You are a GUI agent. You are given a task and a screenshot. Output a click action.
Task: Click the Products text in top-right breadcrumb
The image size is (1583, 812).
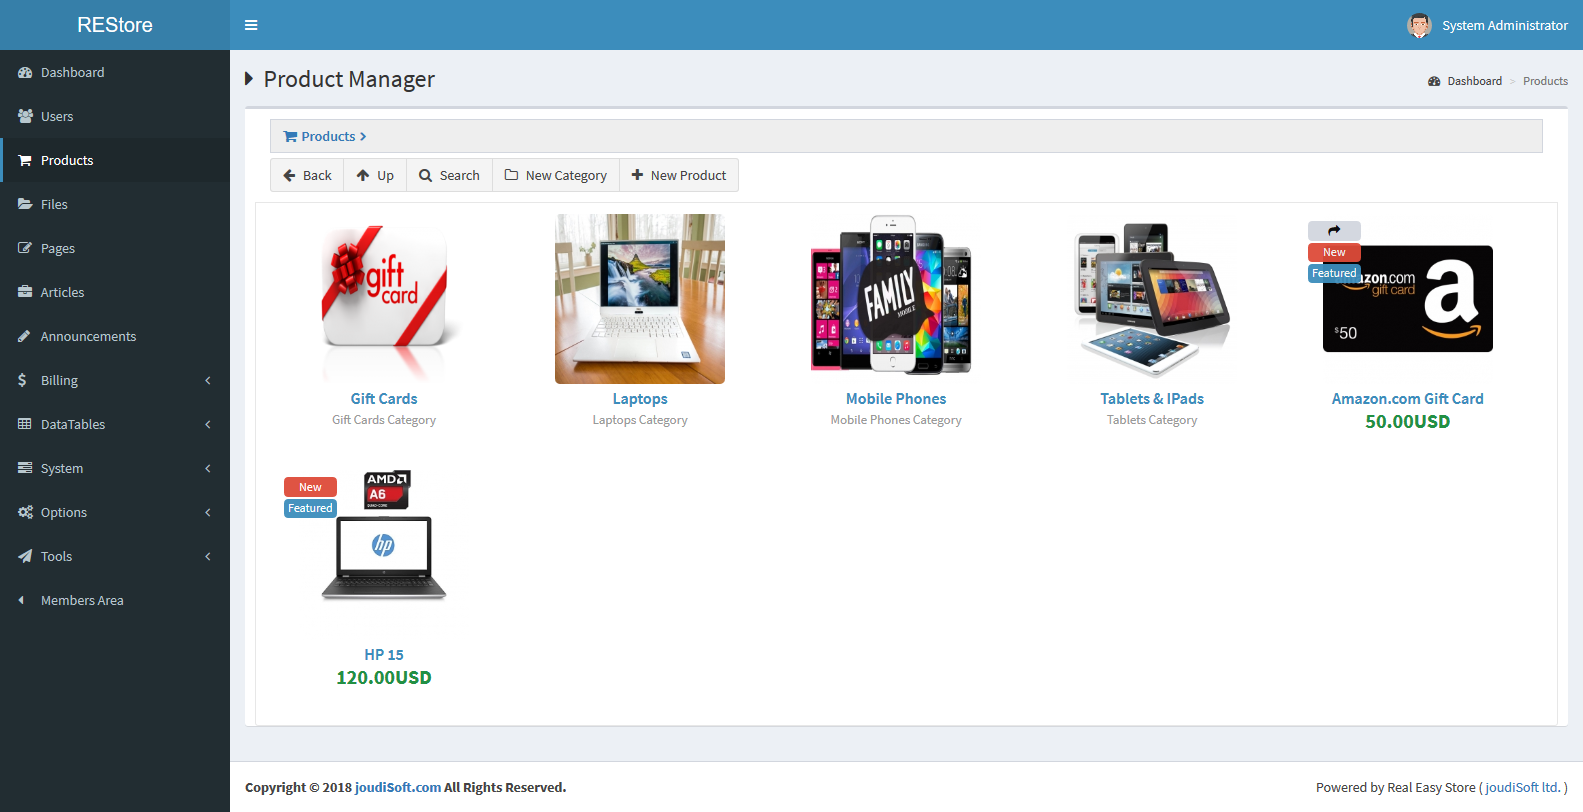[x=1545, y=81]
